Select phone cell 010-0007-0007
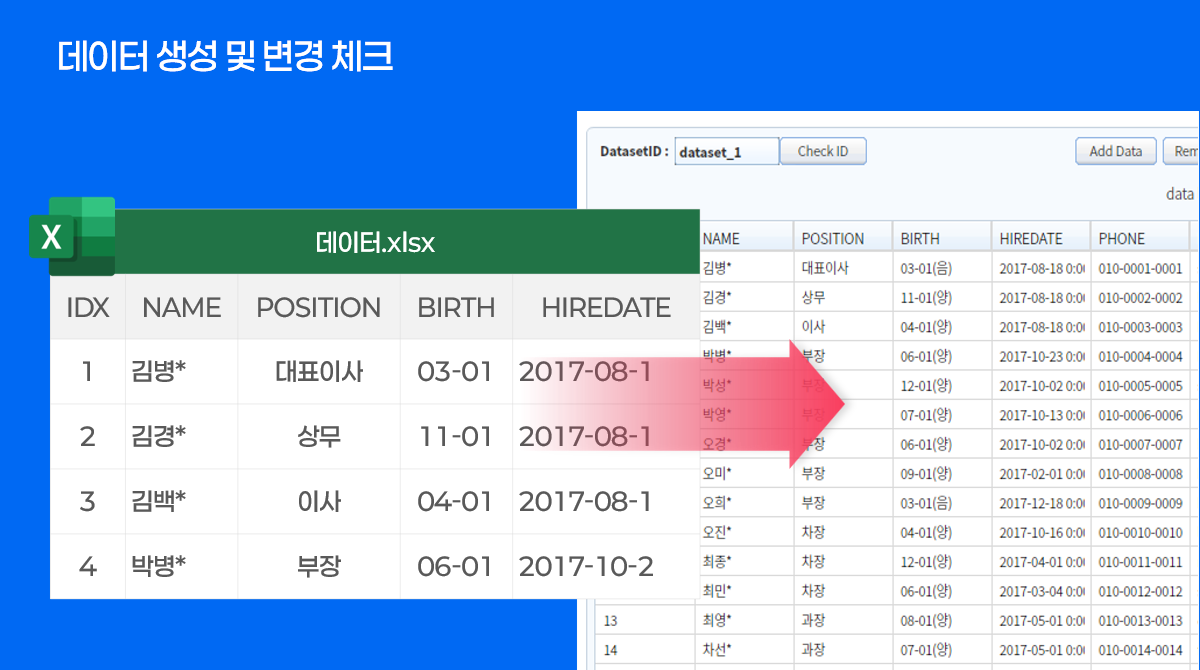 pos(1141,444)
